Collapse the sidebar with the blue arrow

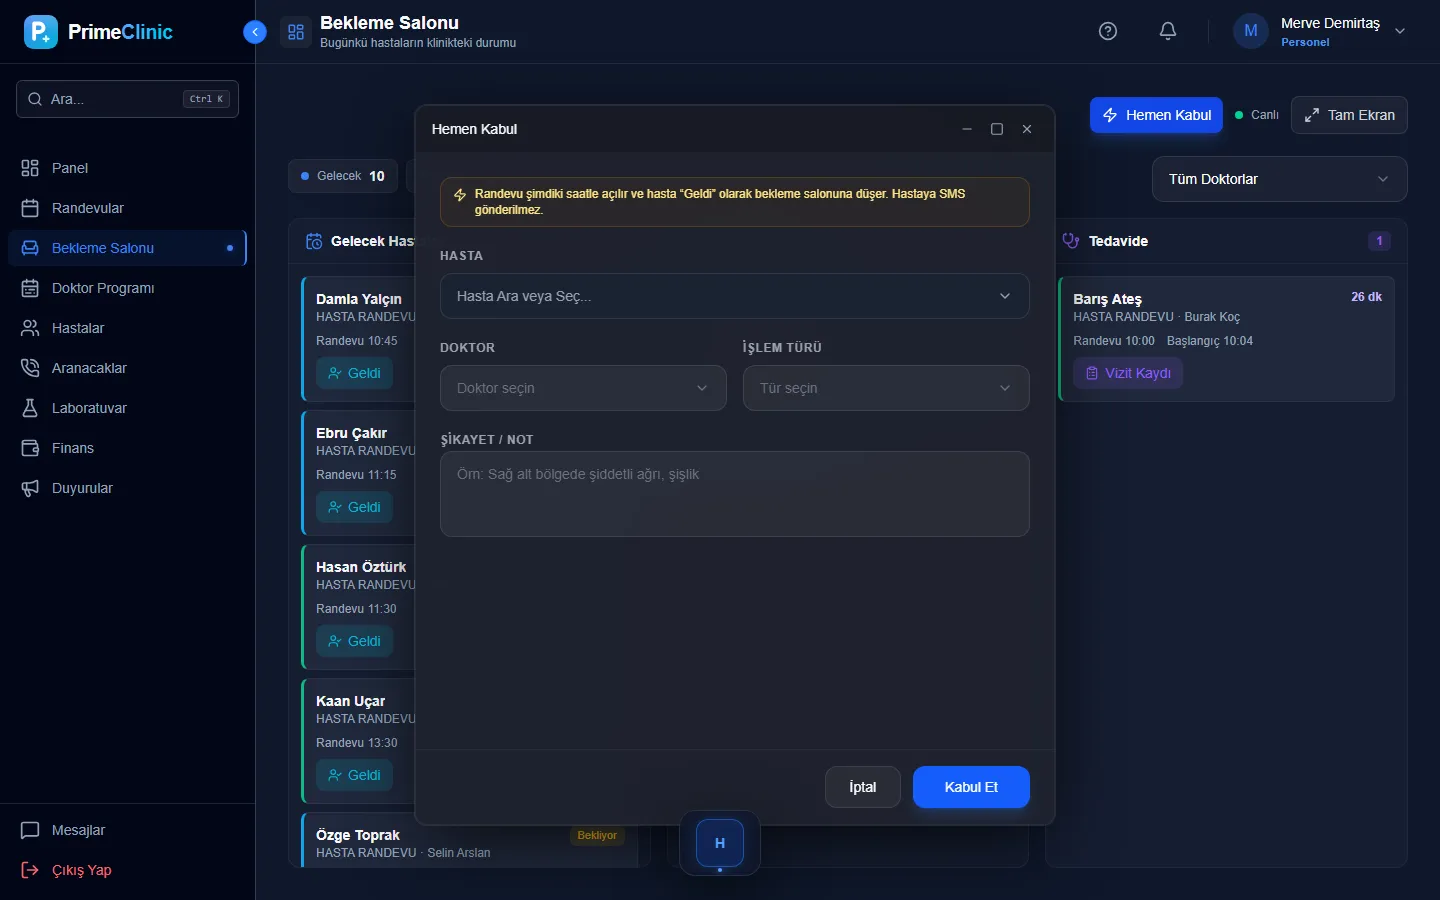[x=255, y=32]
